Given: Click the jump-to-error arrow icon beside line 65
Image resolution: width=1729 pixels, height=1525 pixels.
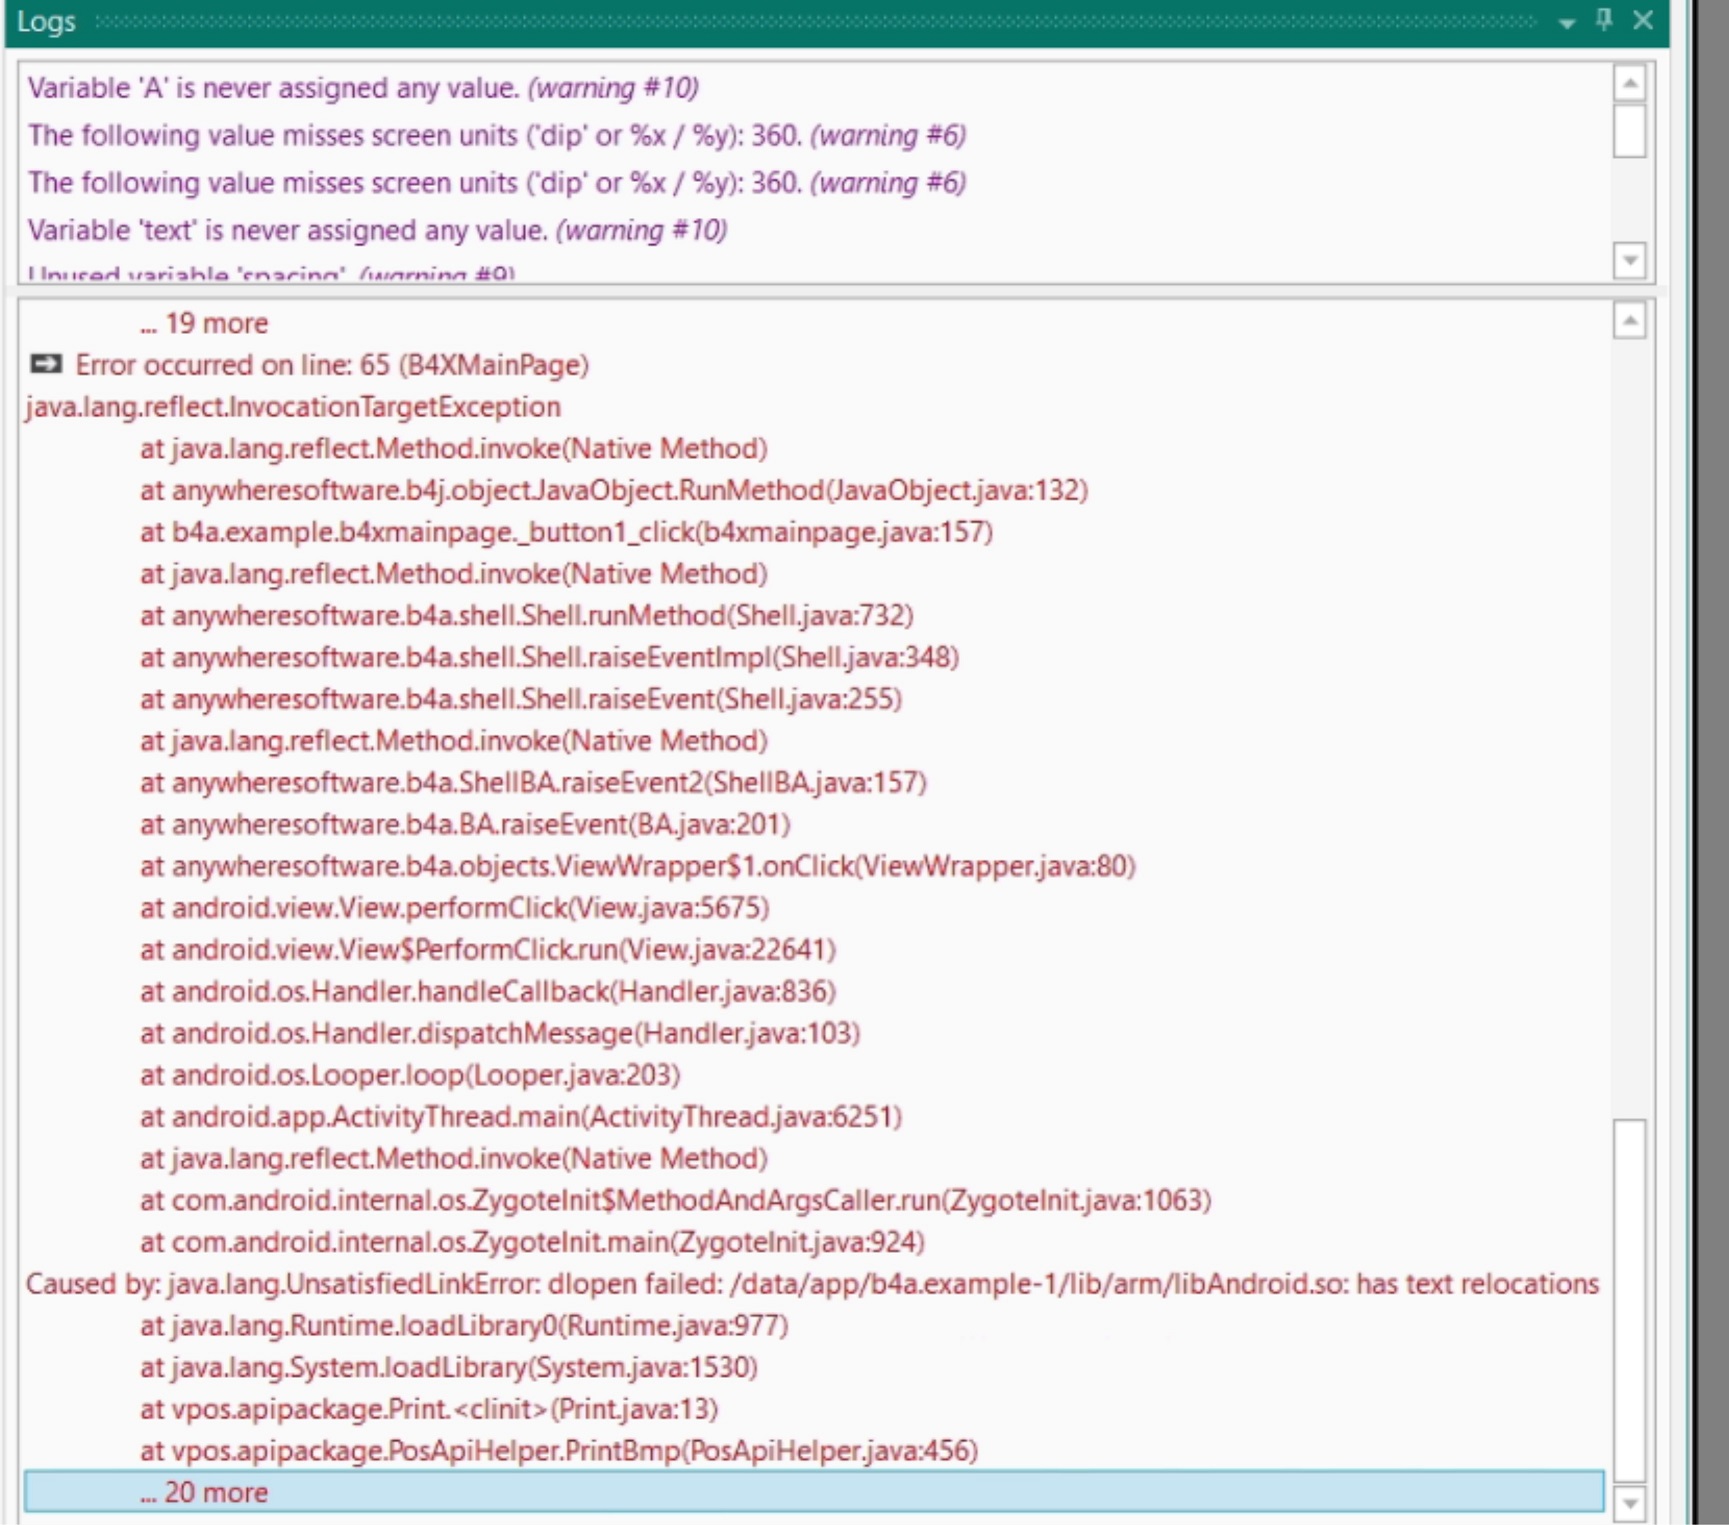Looking at the screenshot, I should click(46, 364).
